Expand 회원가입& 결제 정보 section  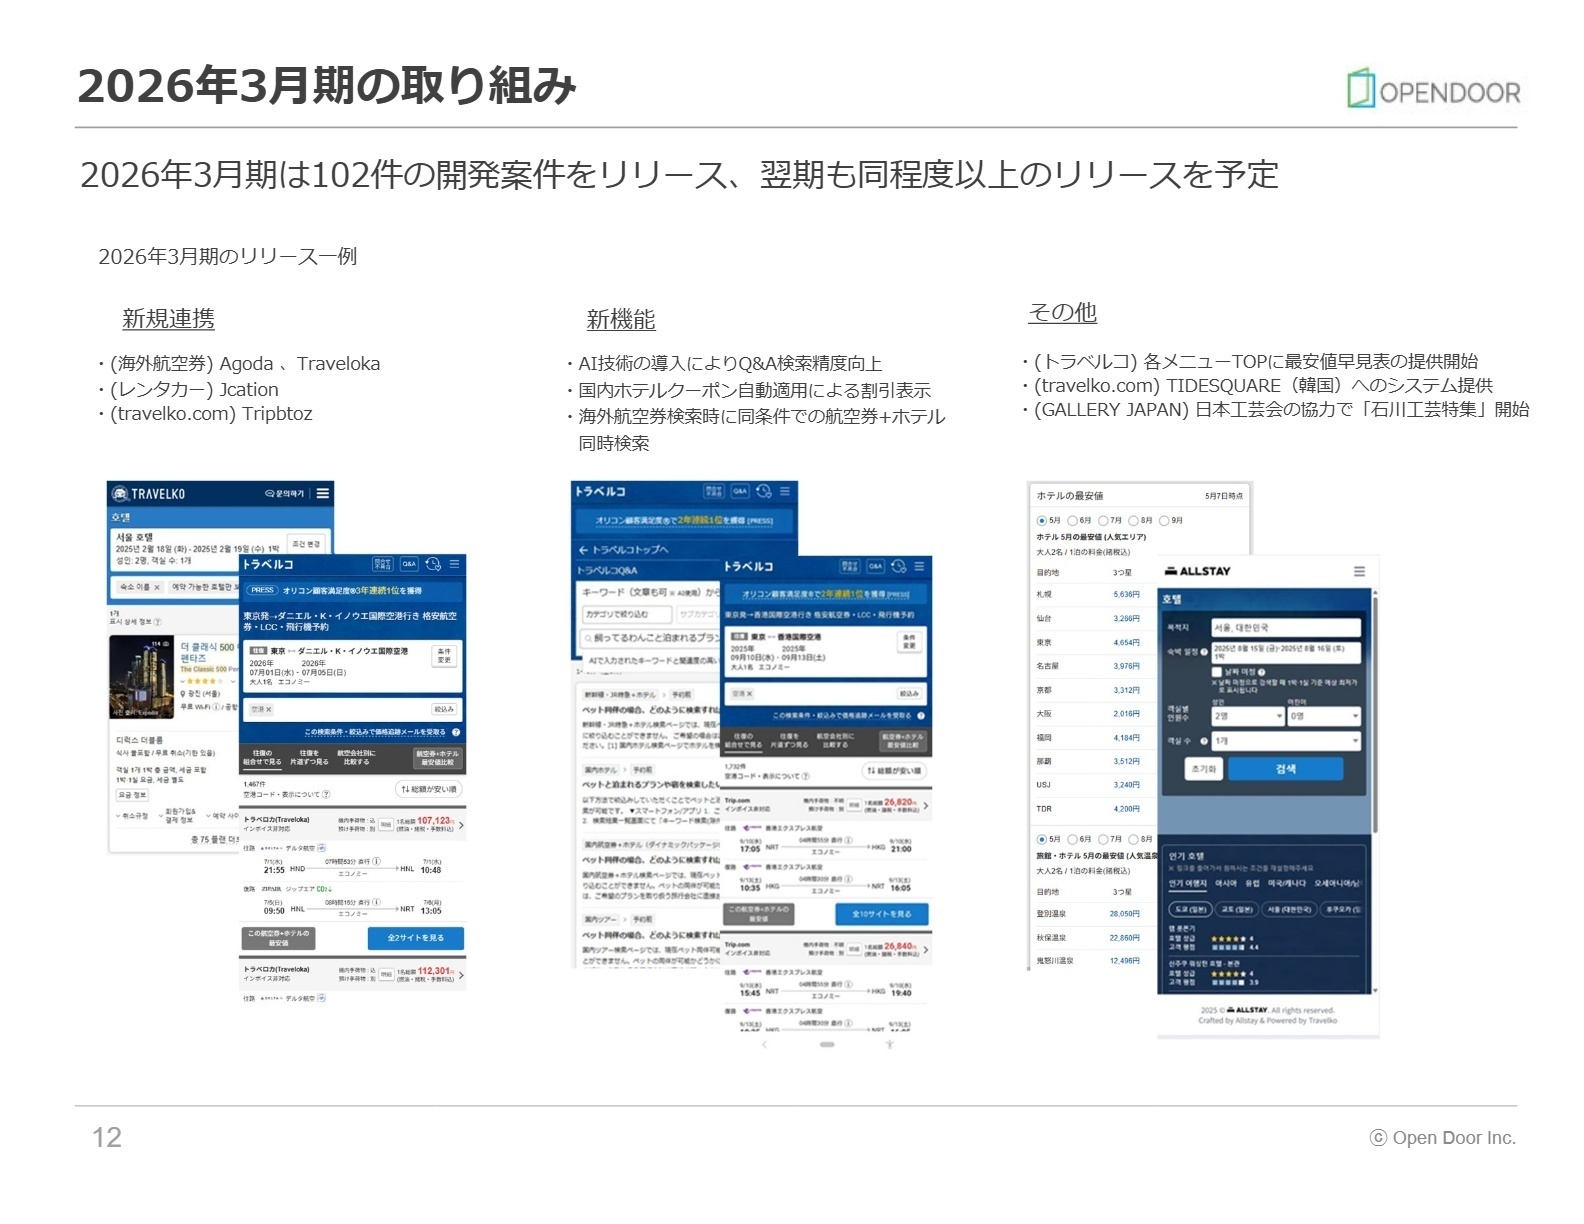tap(178, 816)
